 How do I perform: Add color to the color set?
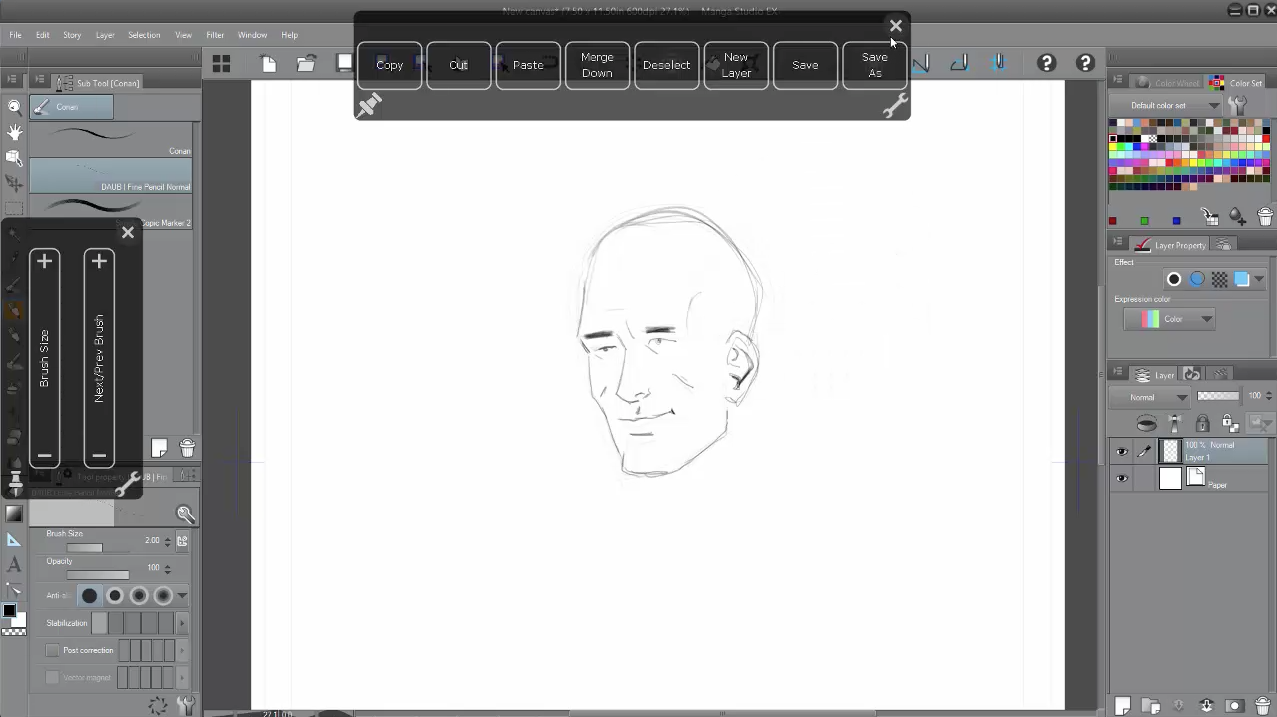1237,216
